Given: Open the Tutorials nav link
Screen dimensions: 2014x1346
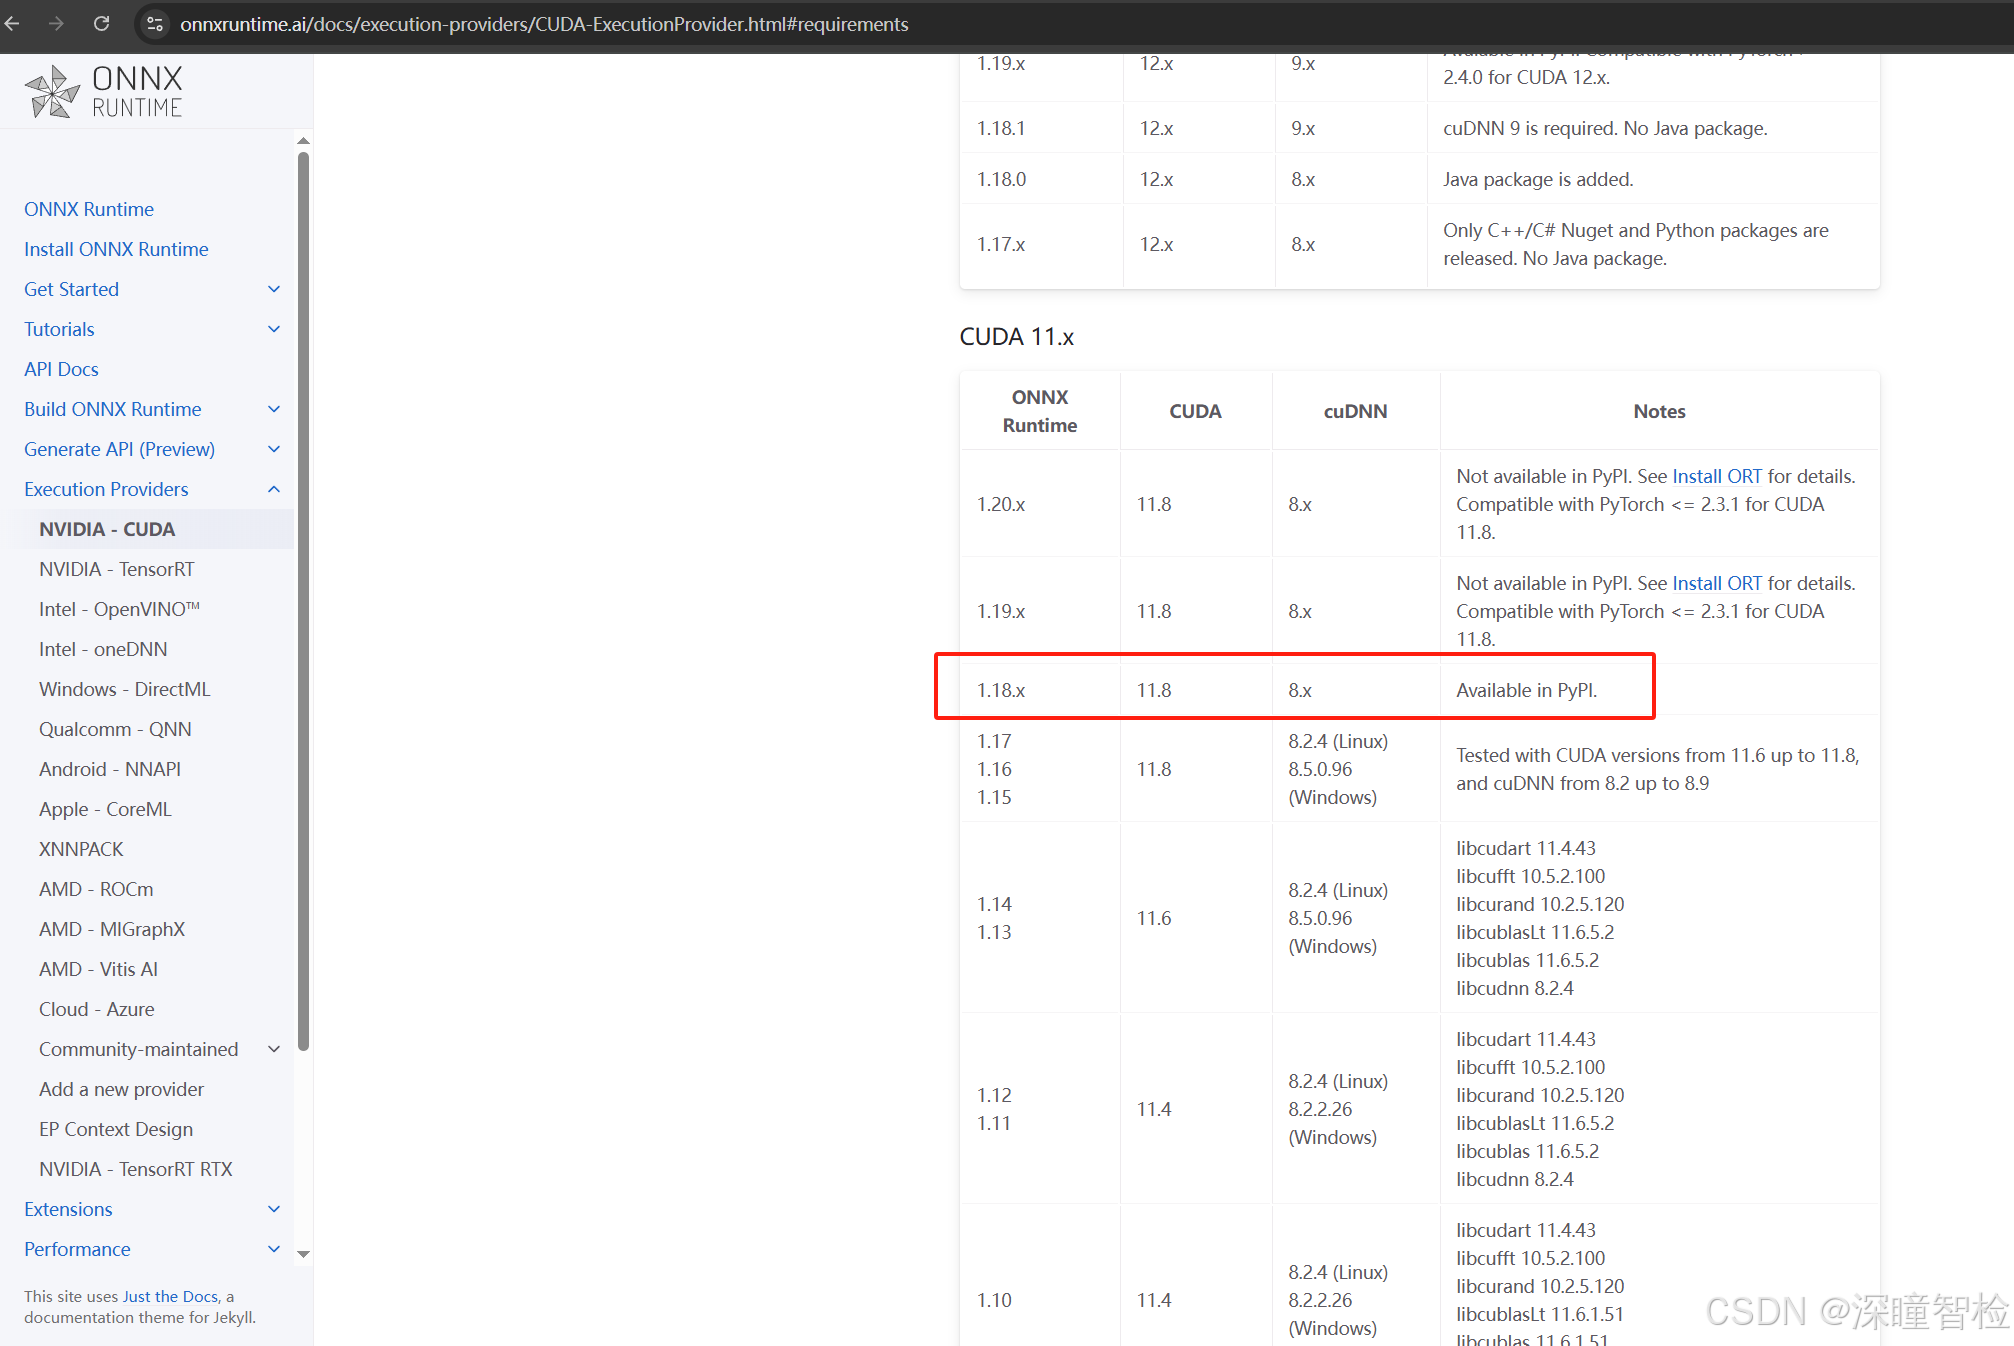Looking at the screenshot, I should pyautogui.click(x=59, y=329).
